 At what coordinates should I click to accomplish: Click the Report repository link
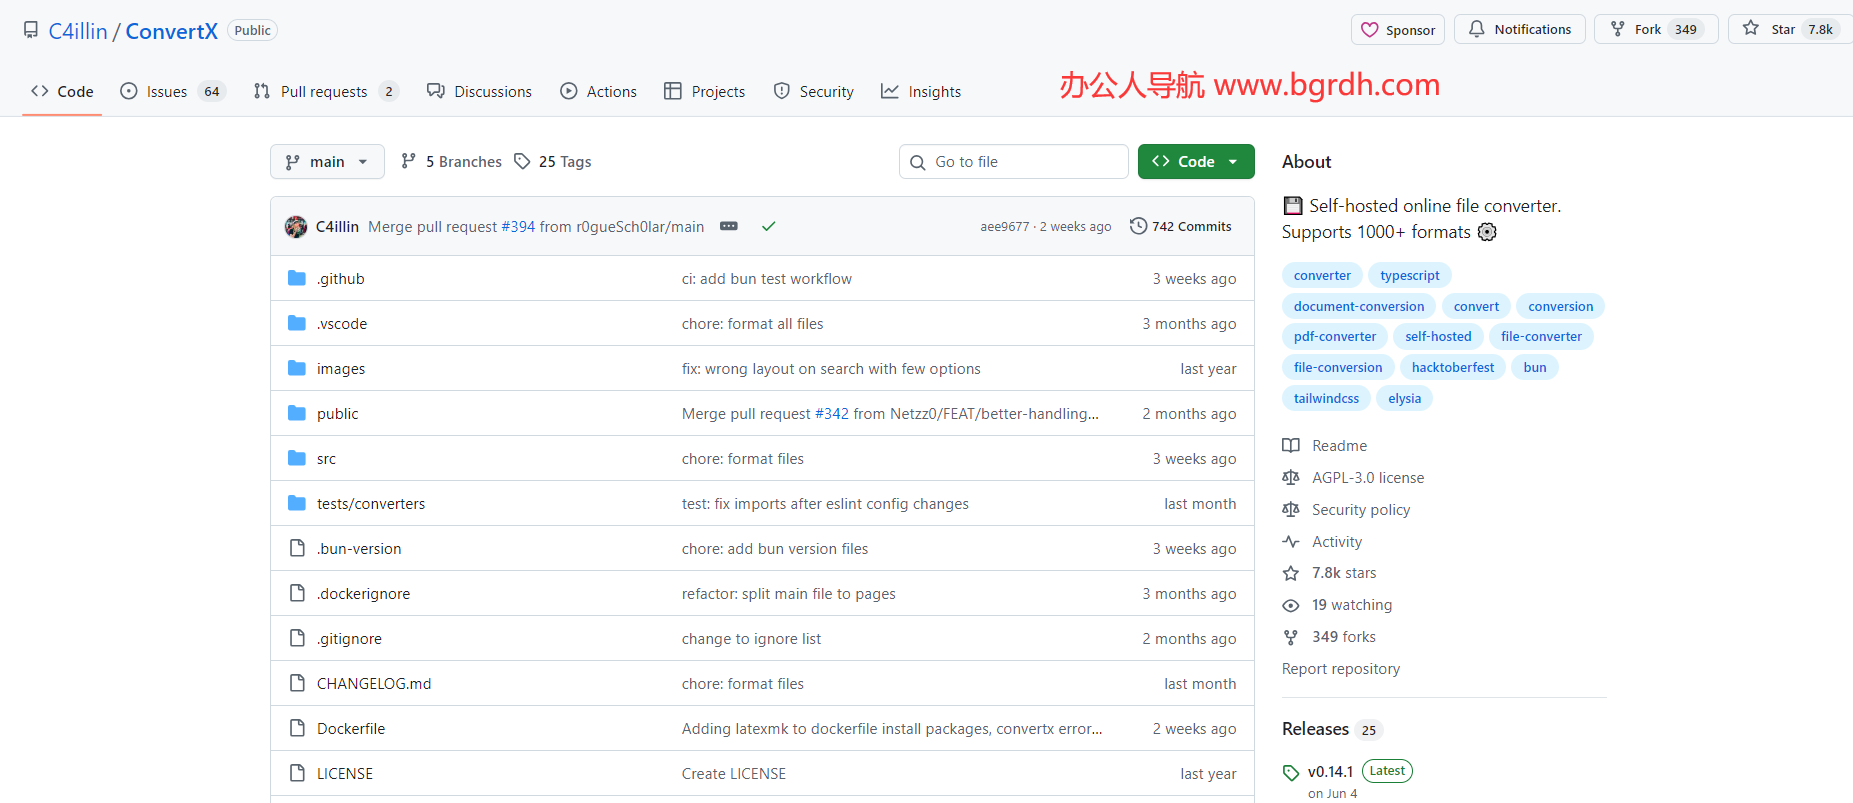1340,669
